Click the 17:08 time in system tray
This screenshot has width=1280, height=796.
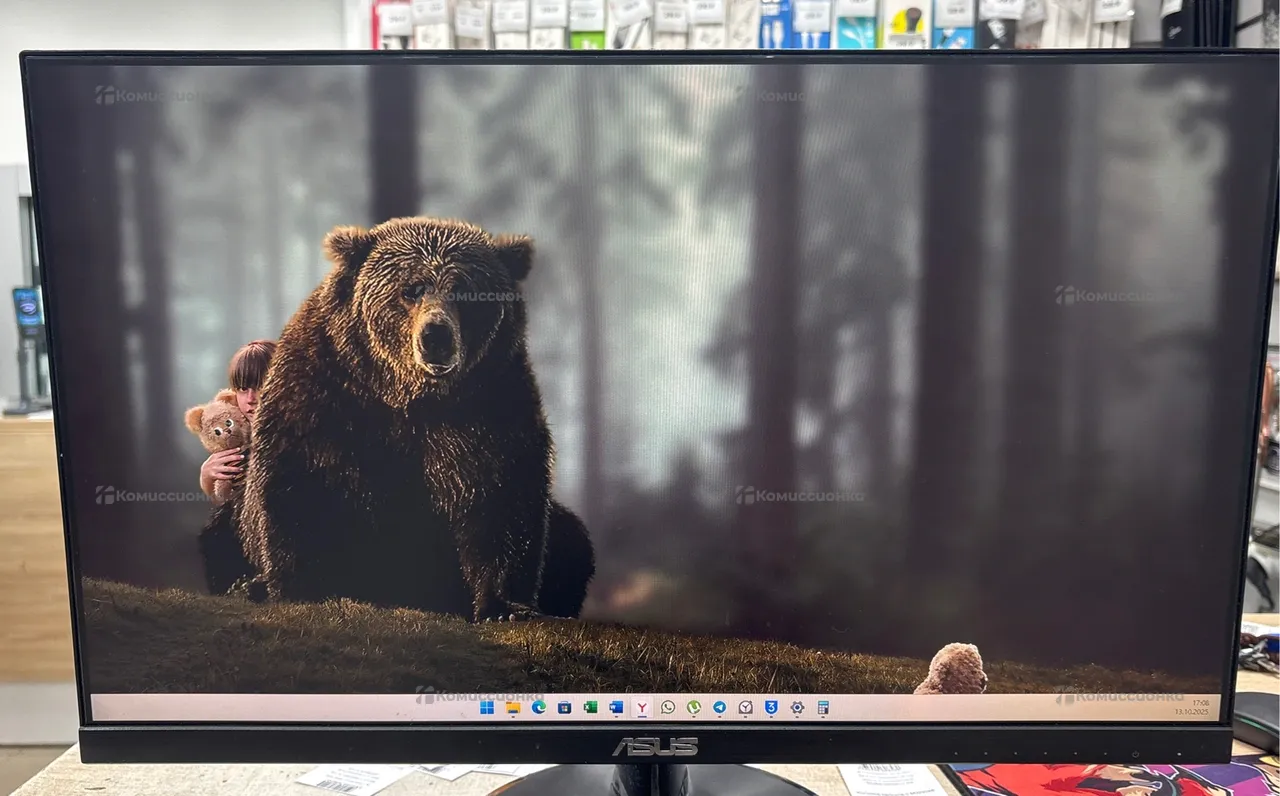(1200, 703)
